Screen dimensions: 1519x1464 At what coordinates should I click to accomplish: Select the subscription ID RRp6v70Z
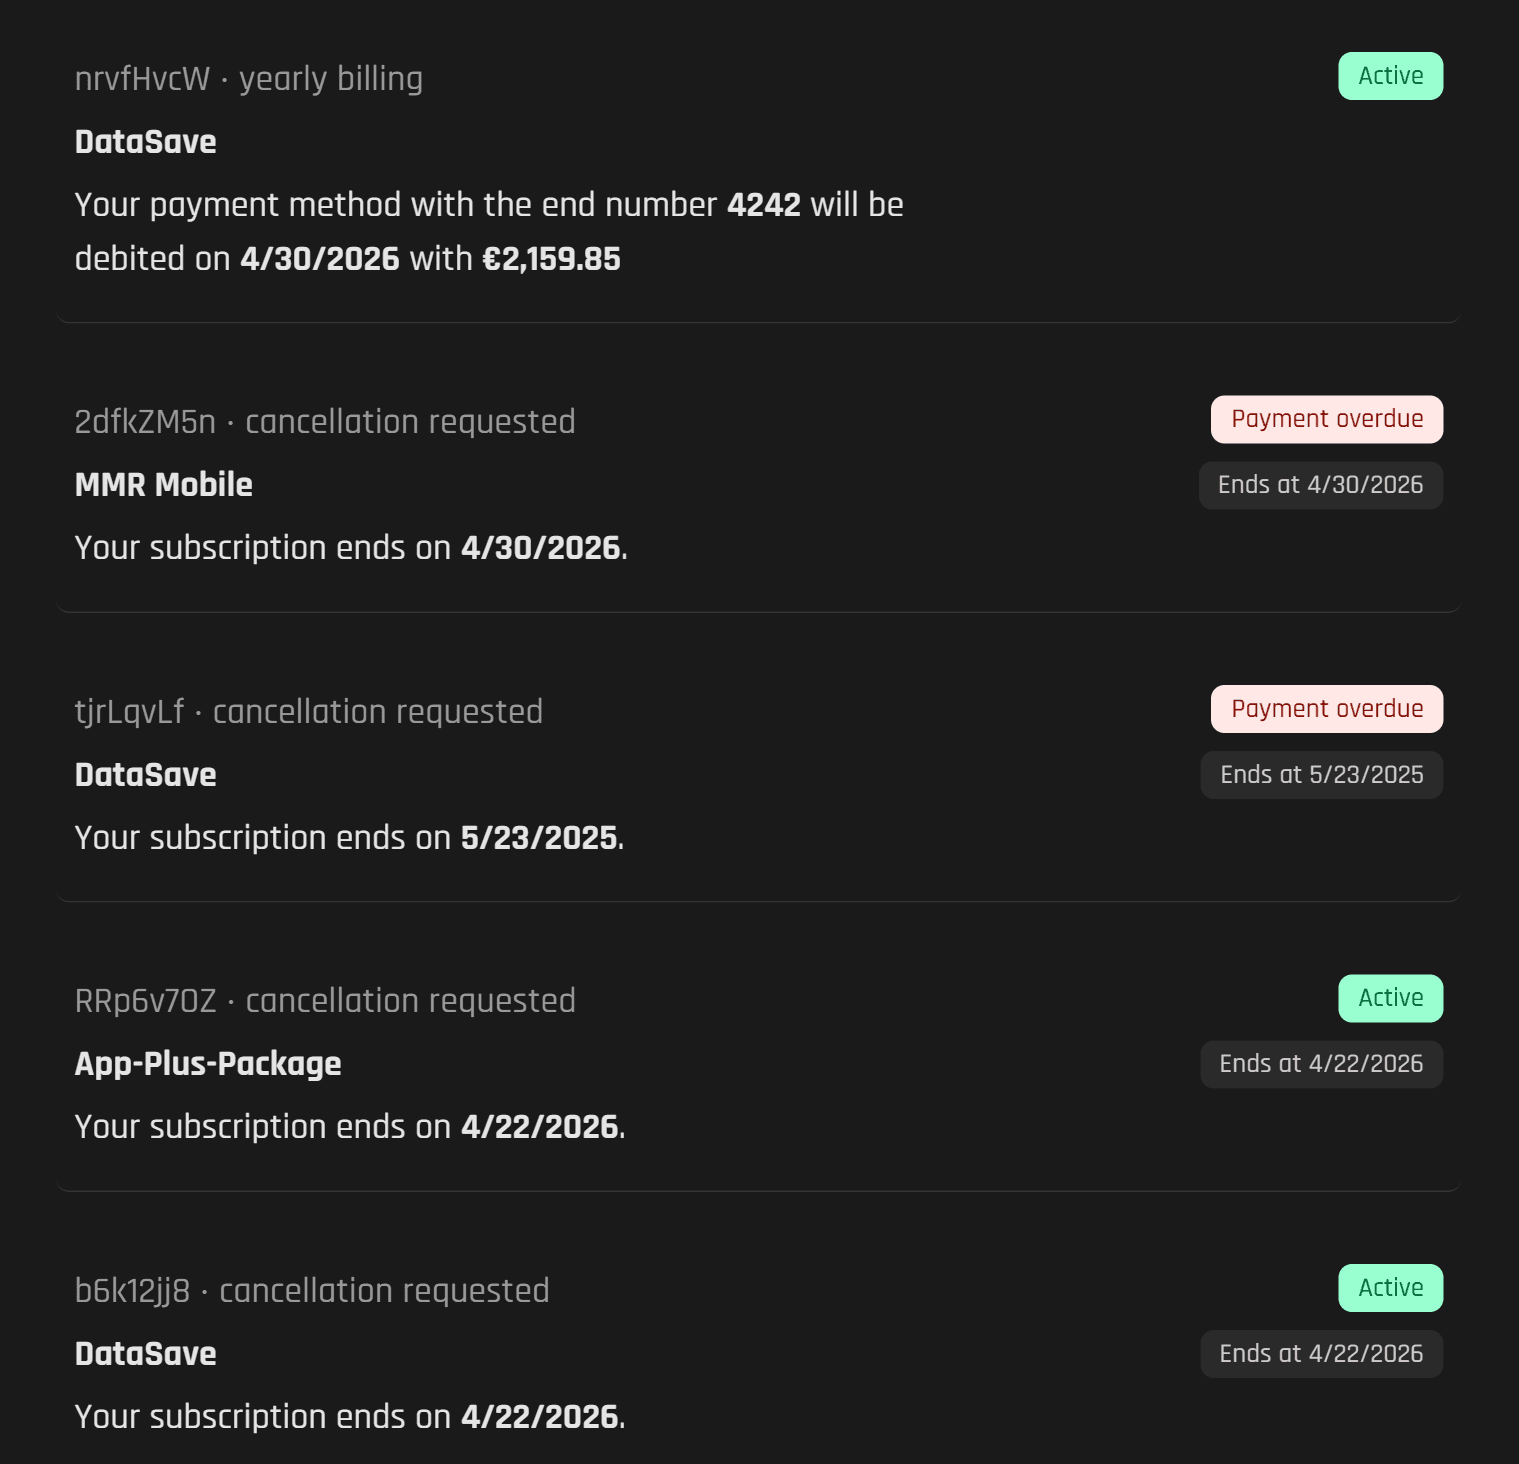click(x=146, y=1000)
